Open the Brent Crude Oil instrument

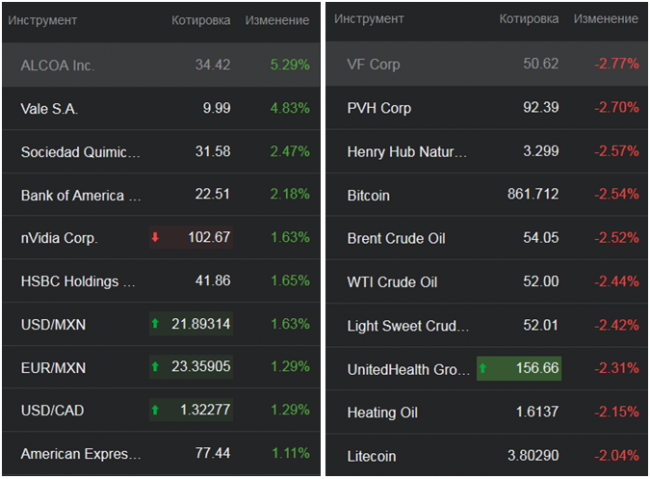pos(396,238)
